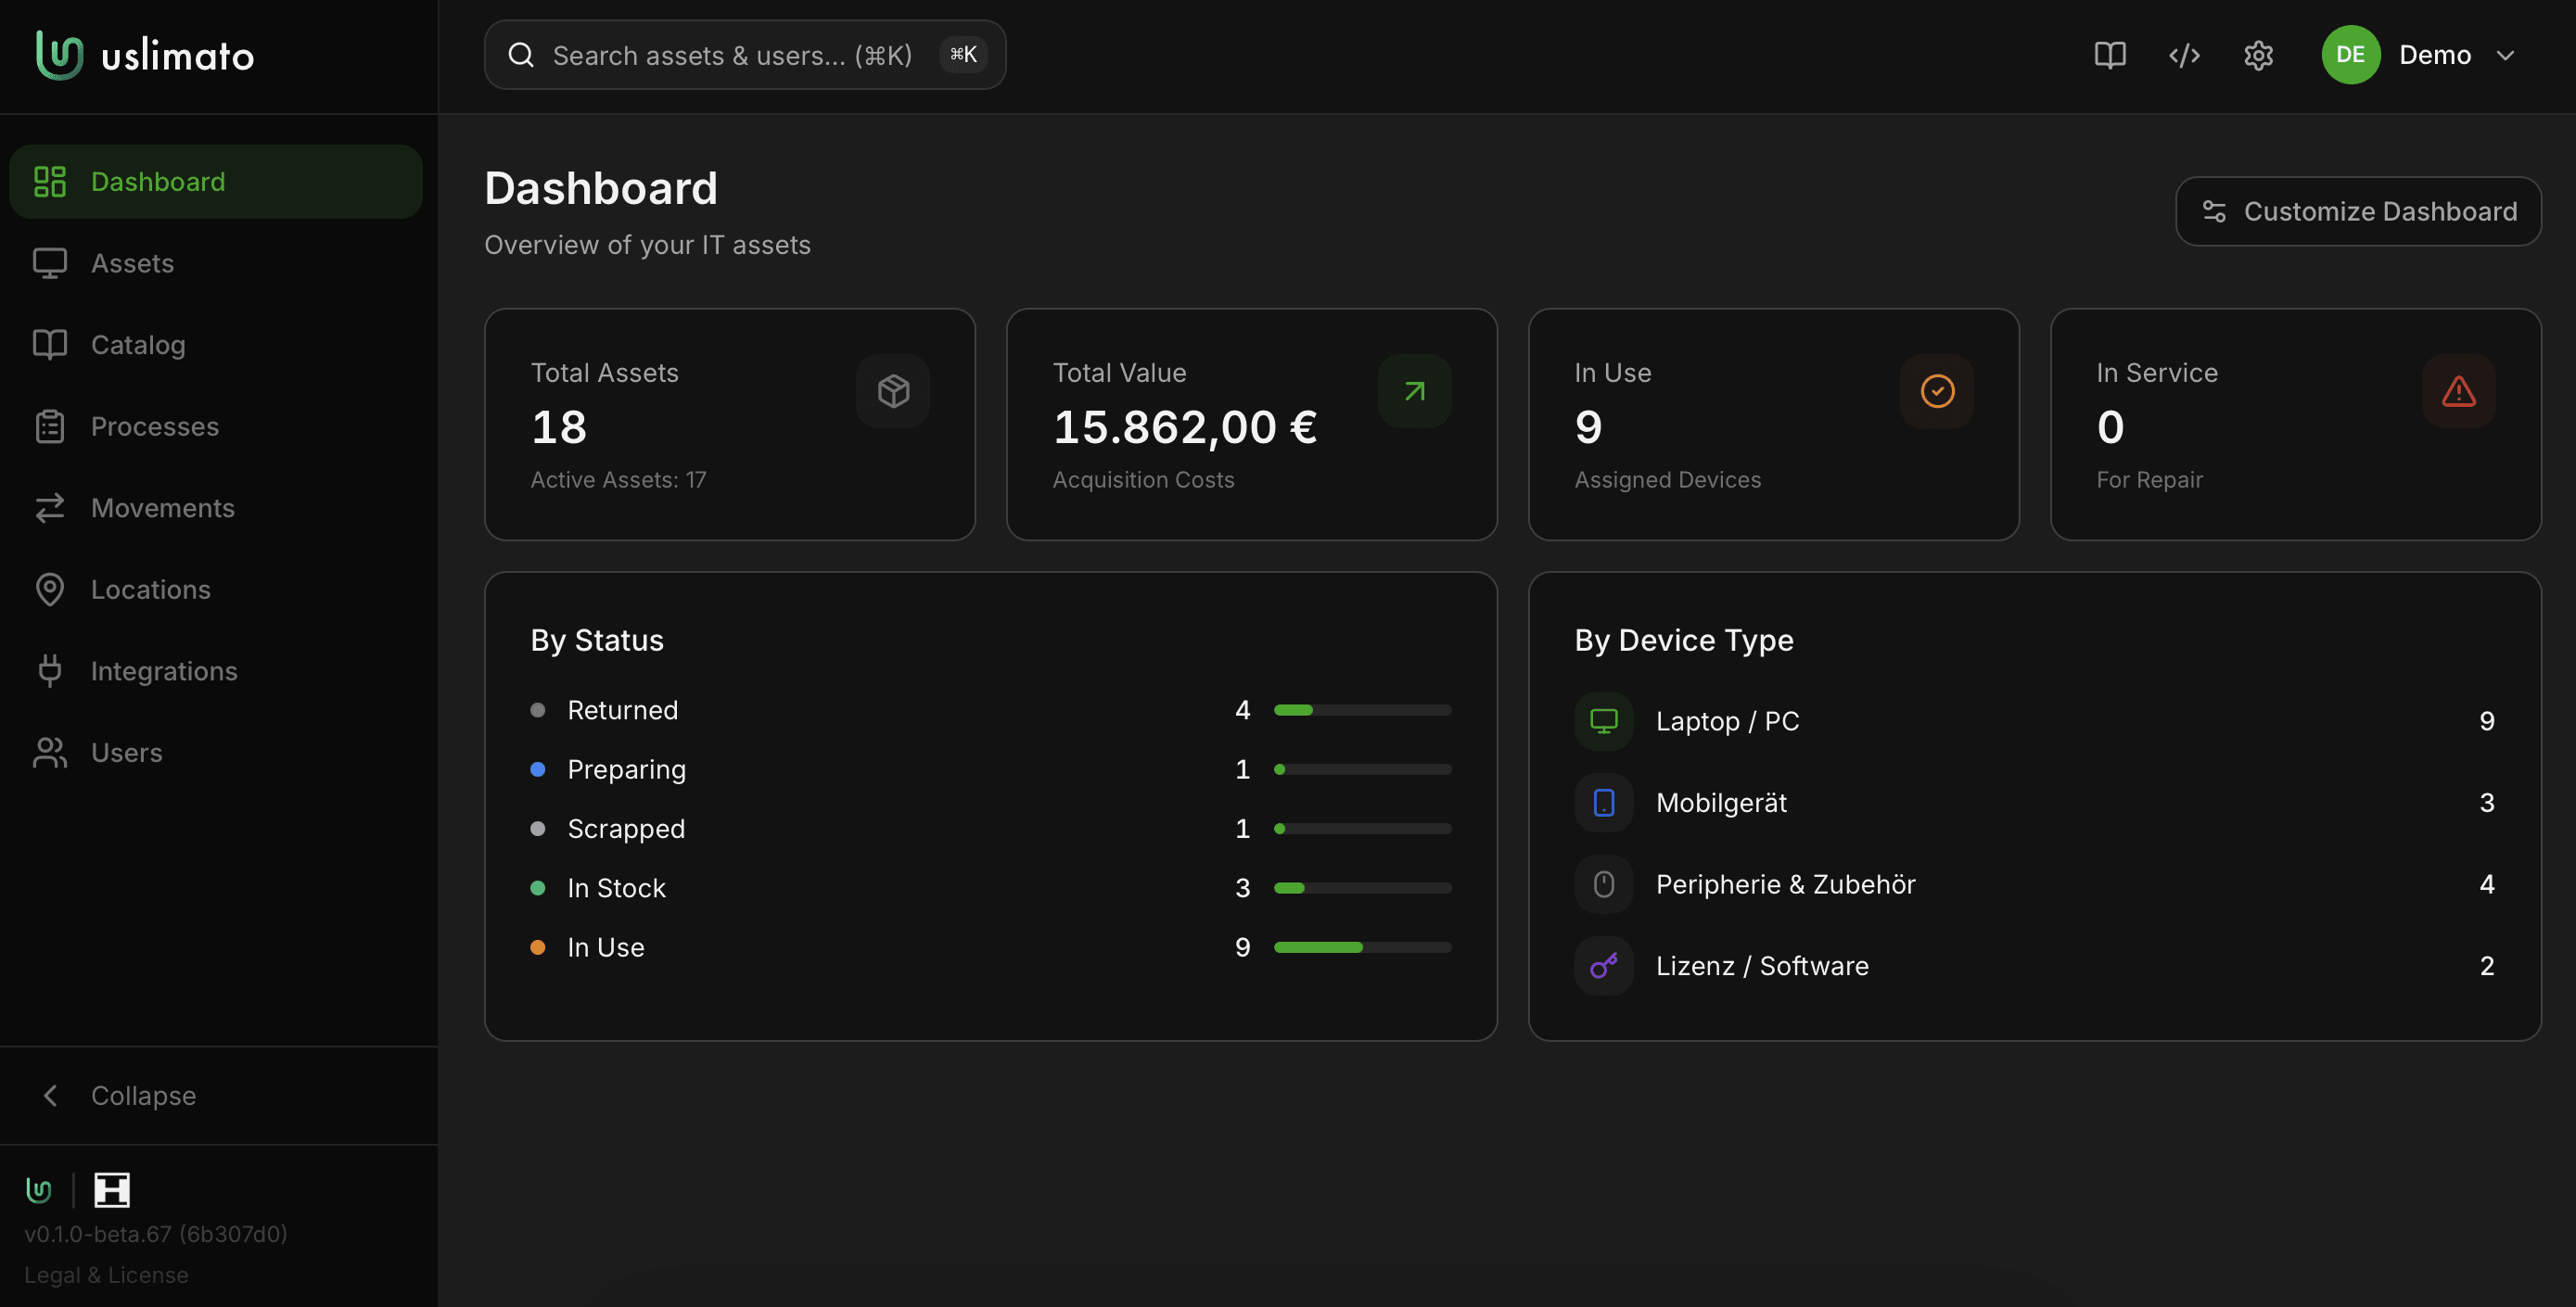The height and width of the screenshot is (1307, 2576).
Task: Open the developer API code icon
Action: (x=2184, y=55)
